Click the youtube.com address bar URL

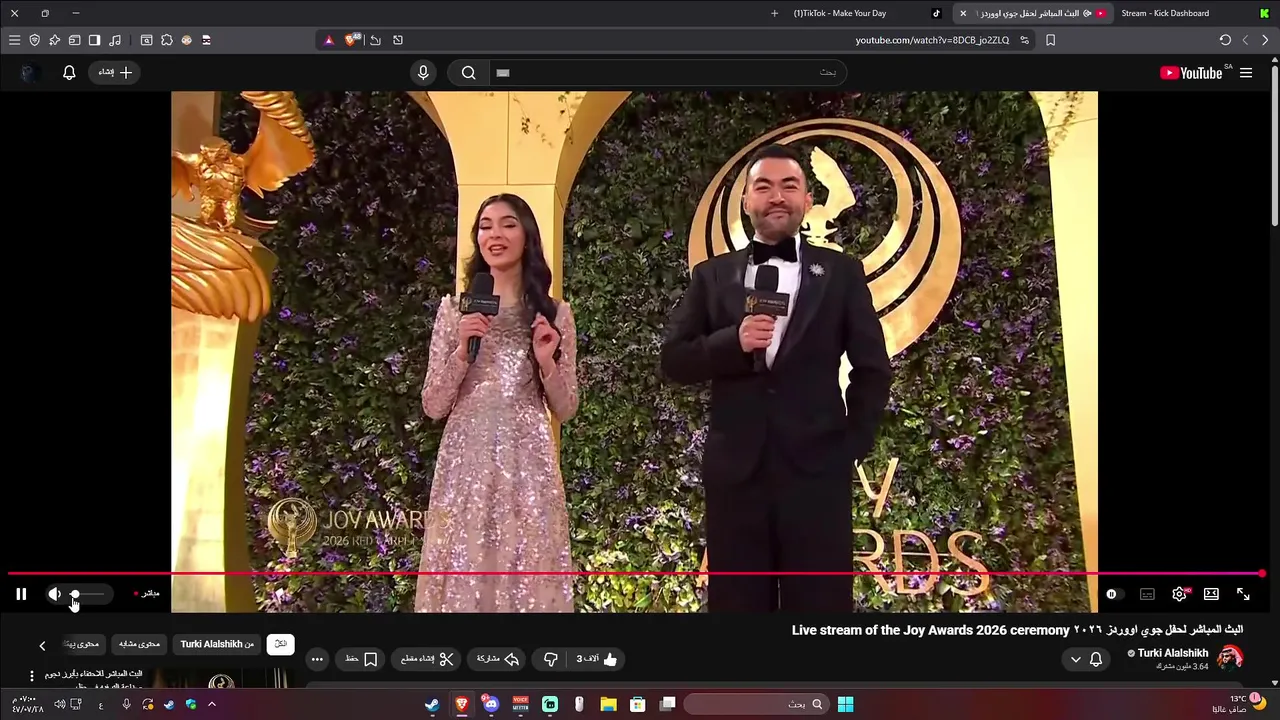coord(932,40)
